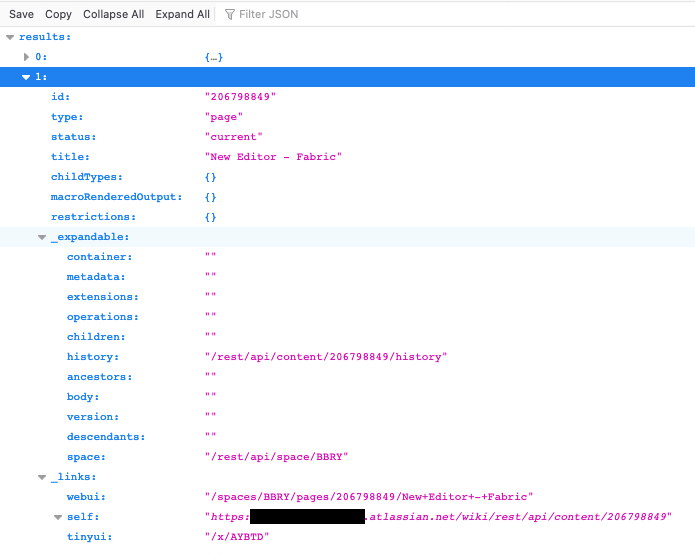Click the id value "206798849"
The image size is (695, 553).
(x=240, y=97)
